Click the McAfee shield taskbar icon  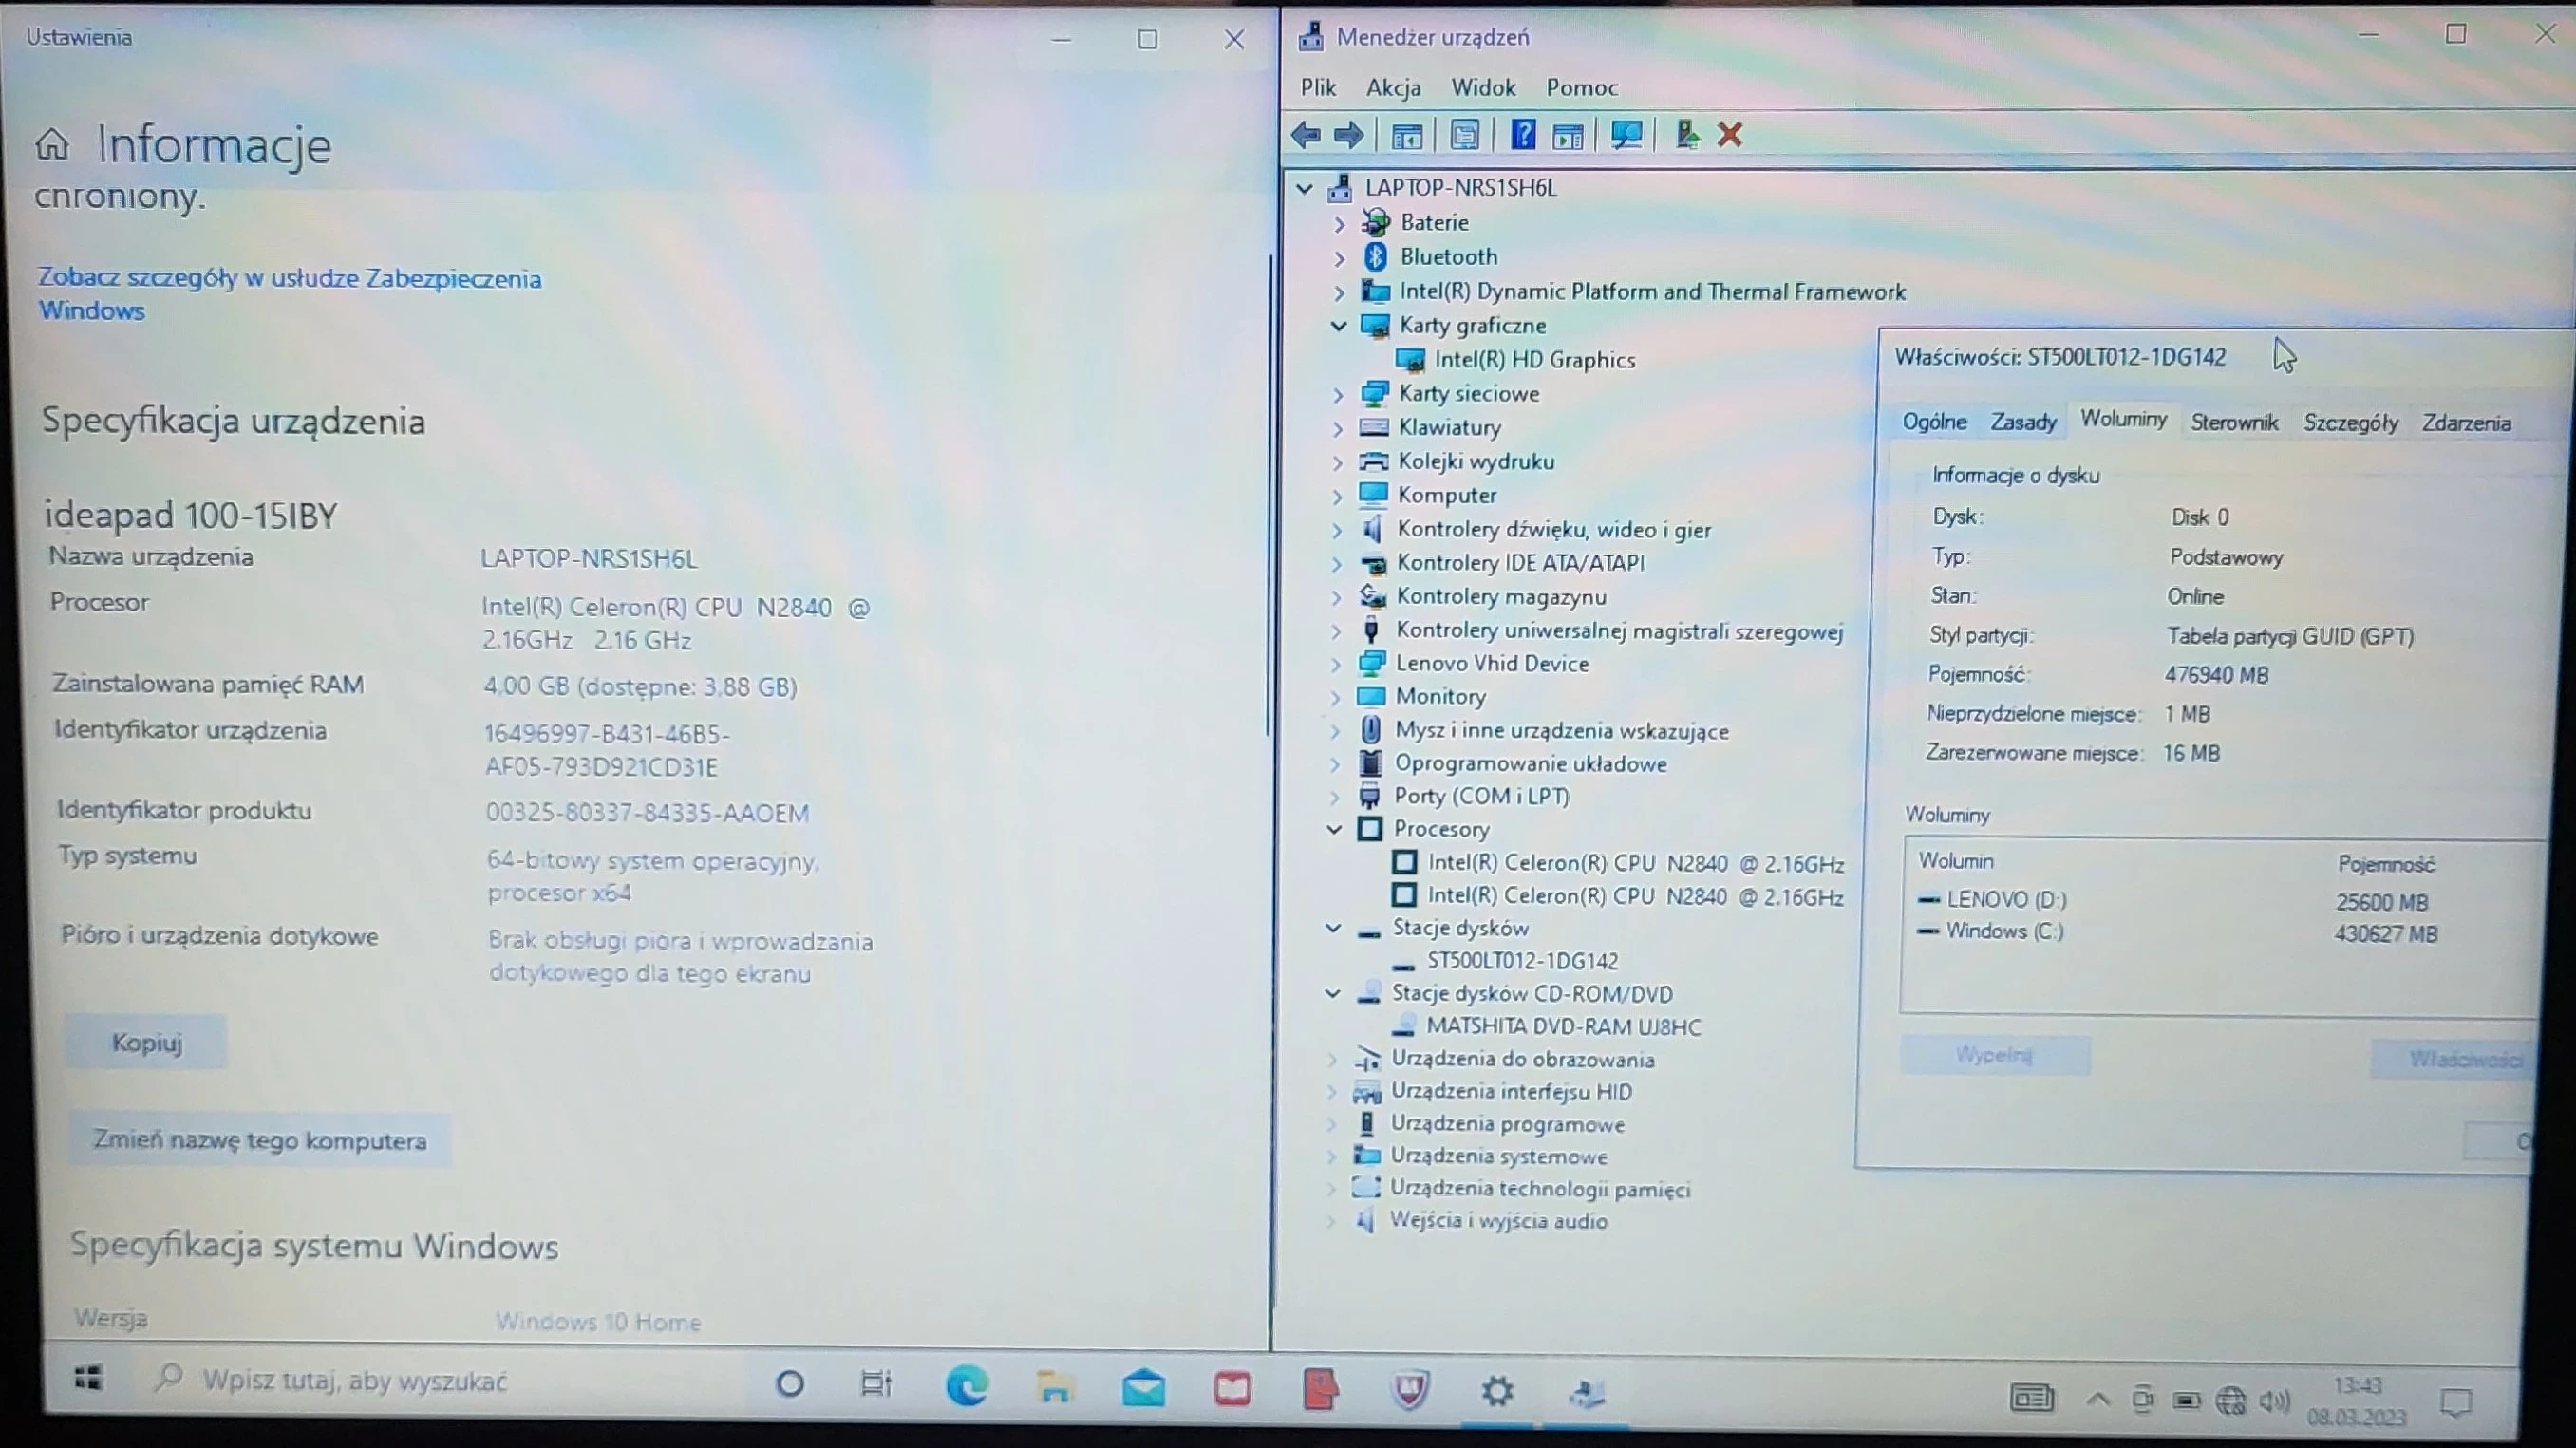tap(1409, 1389)
